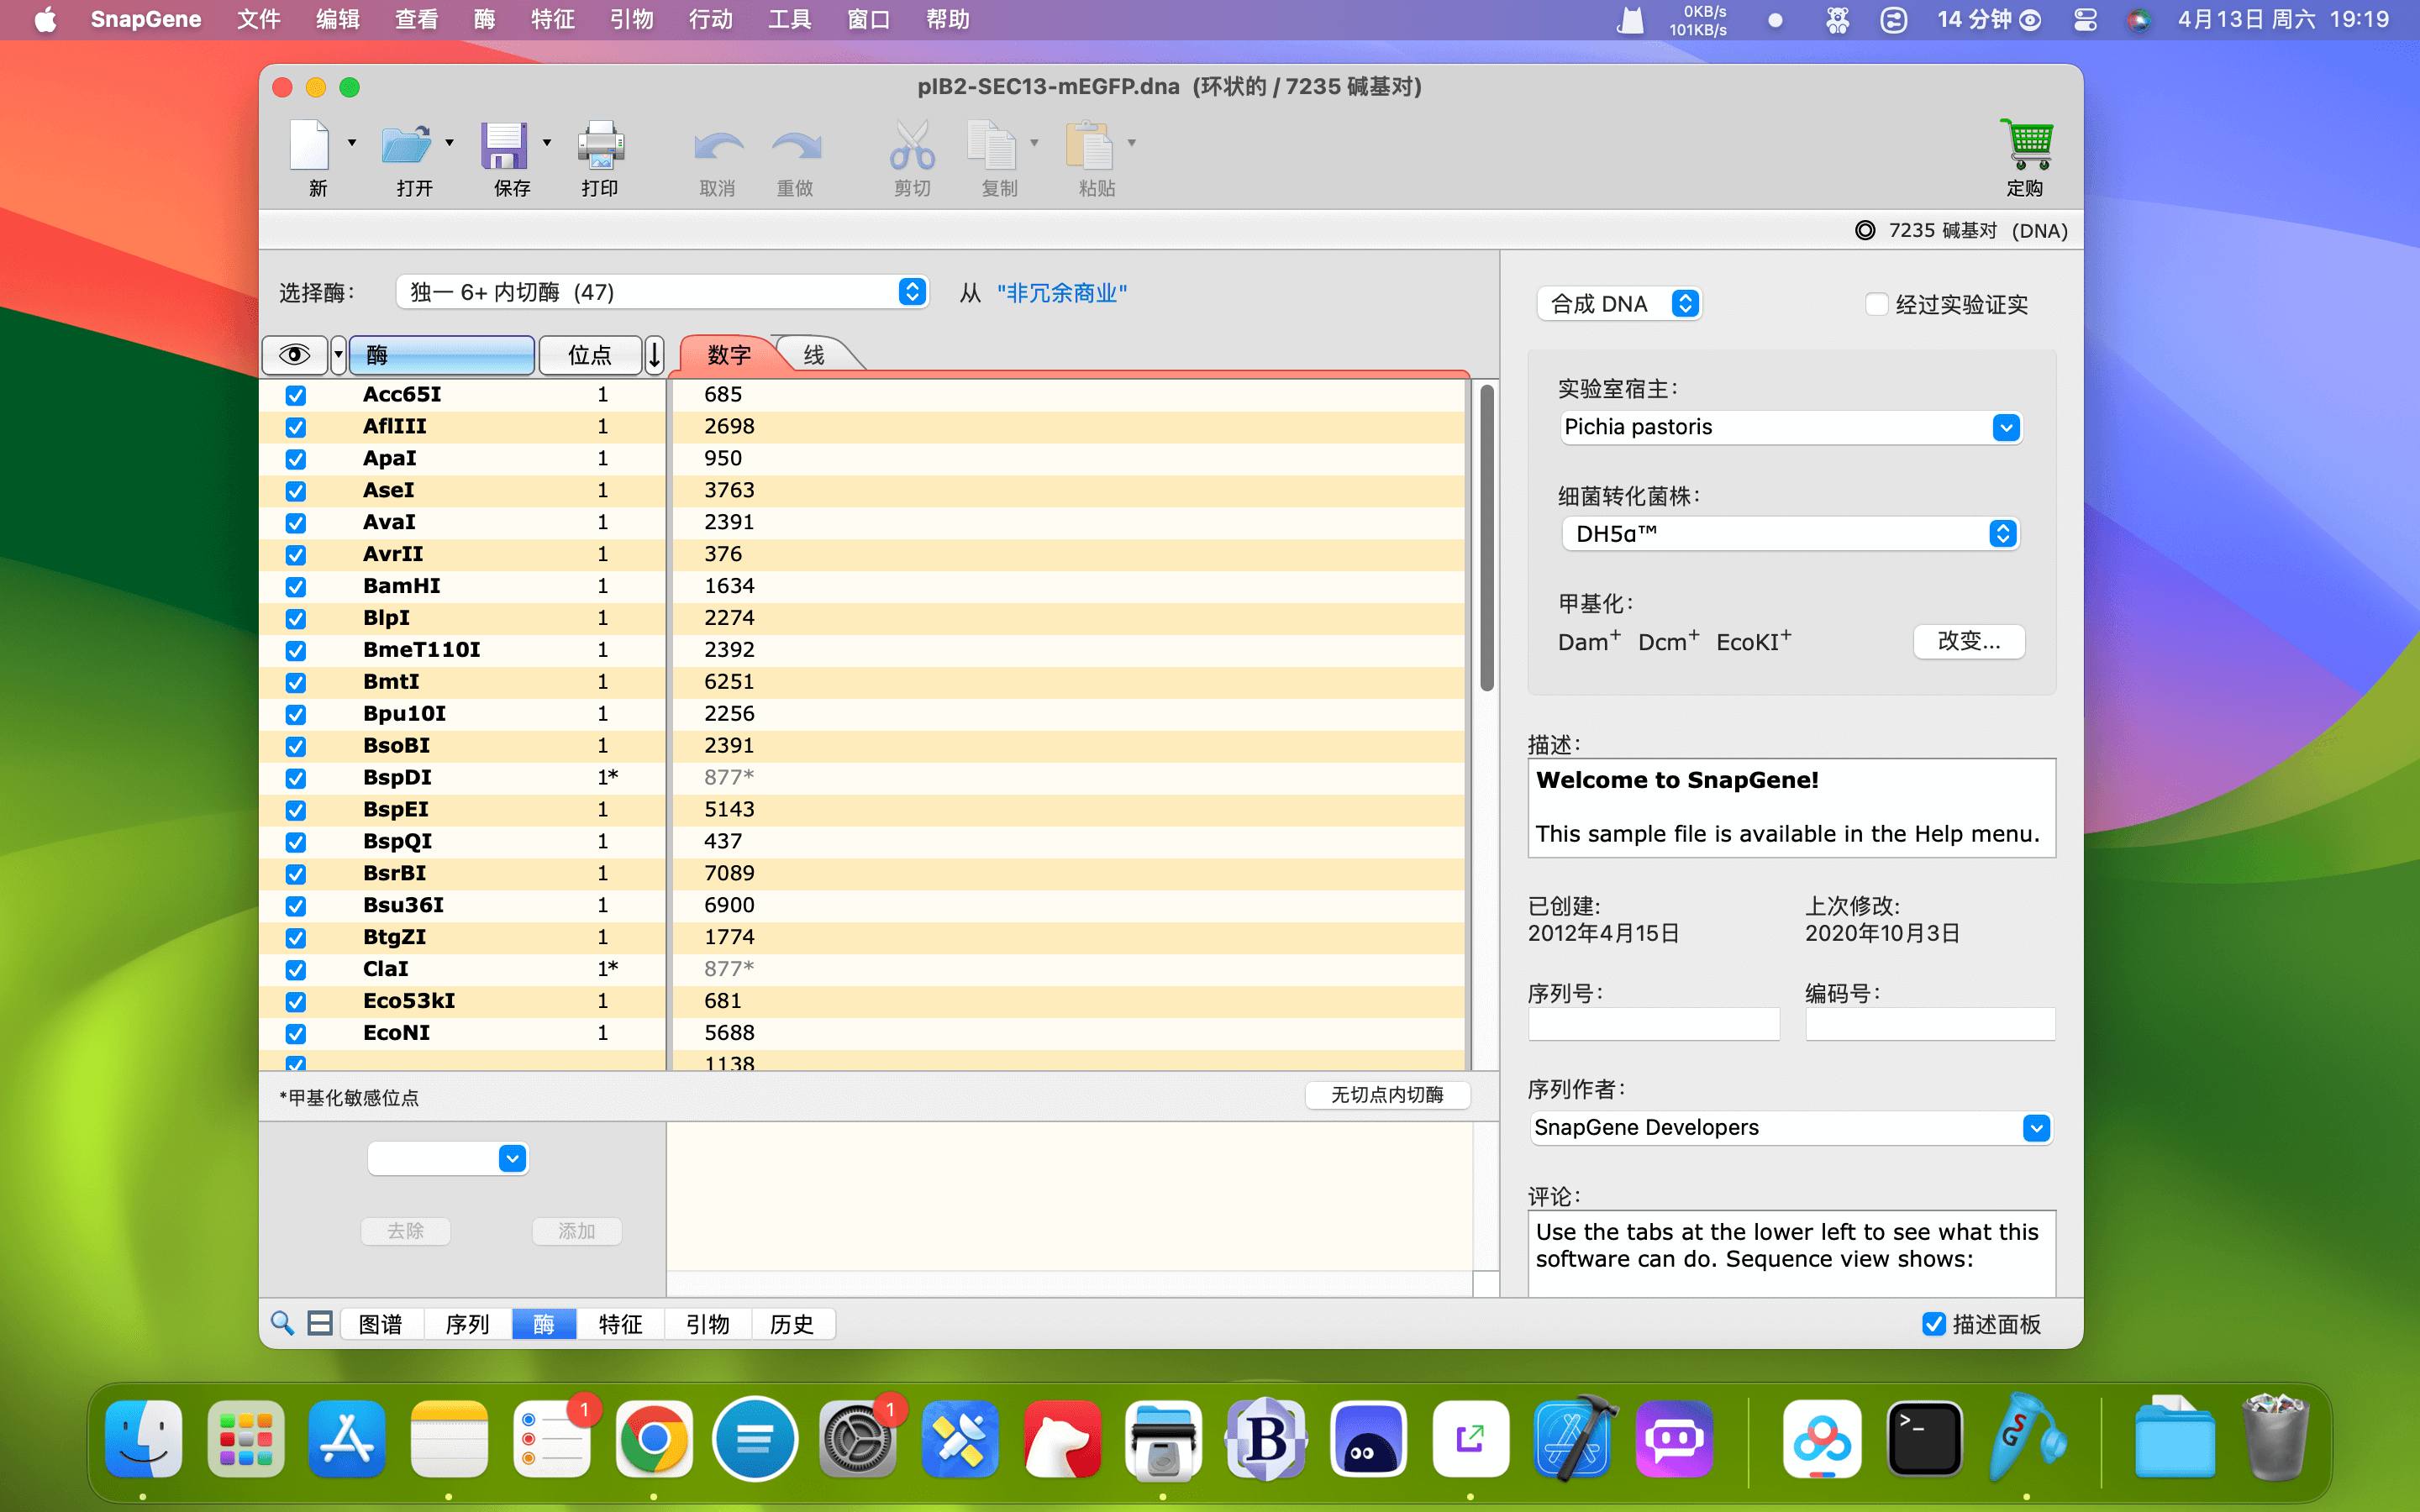Open Terminal from the dock
2420x1512 pixels.
point(1924,1439)
